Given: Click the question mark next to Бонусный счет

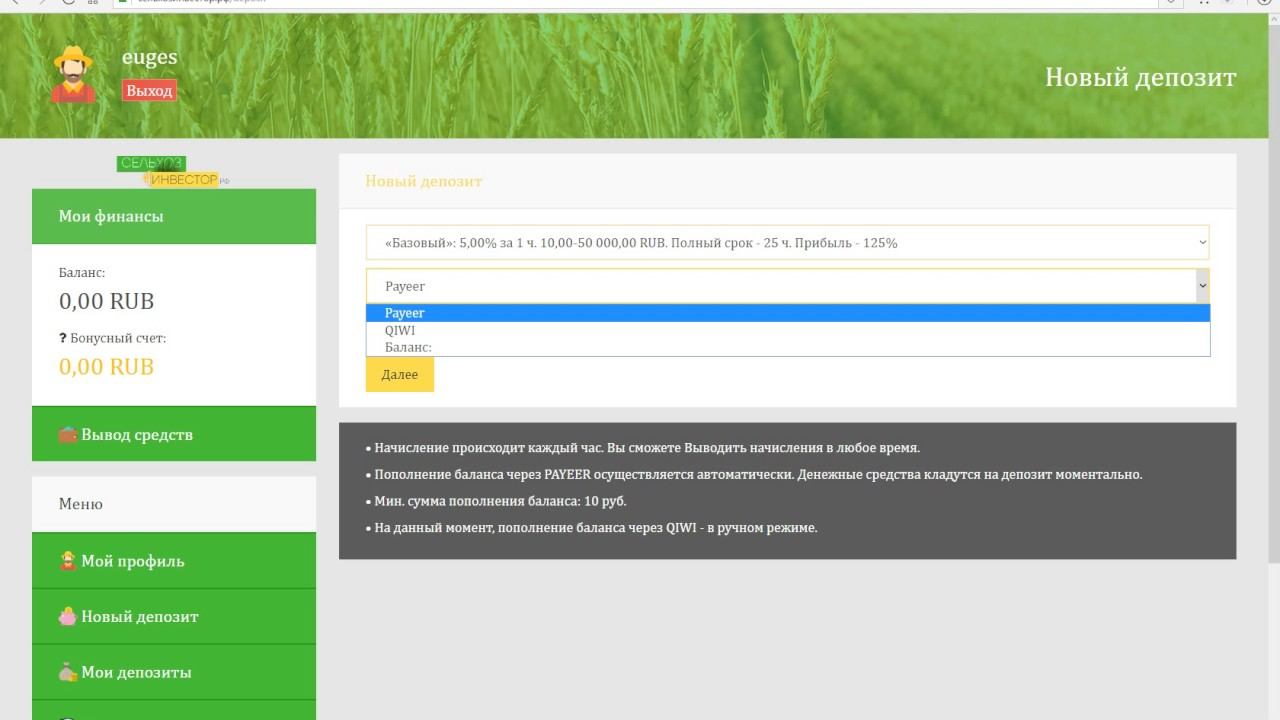Looking at the screenshot, I should coord(63,338).
